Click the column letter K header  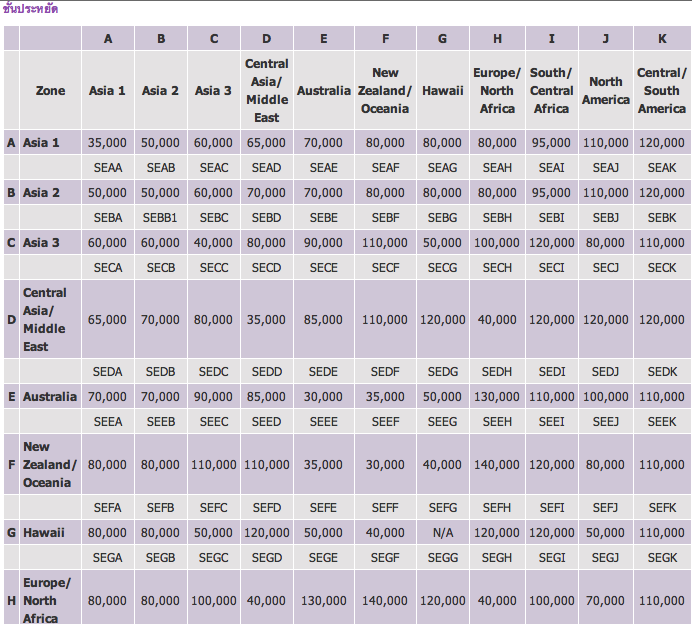(x=661, y=39)
